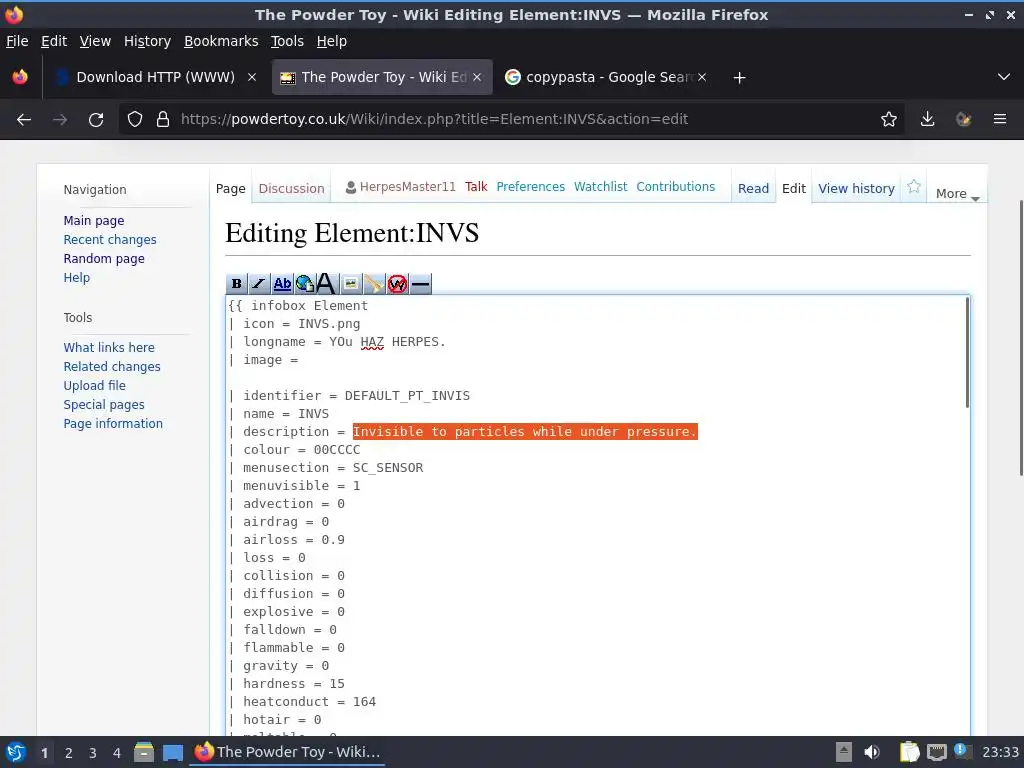Open Firefox downloads panel
This screenshot has height=768, width=1024.
pos(927,120)
